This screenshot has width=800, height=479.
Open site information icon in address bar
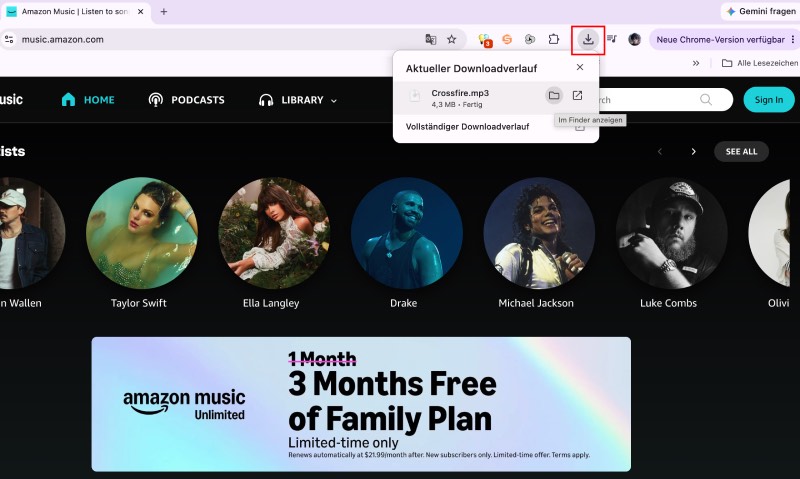click(9, 39)
